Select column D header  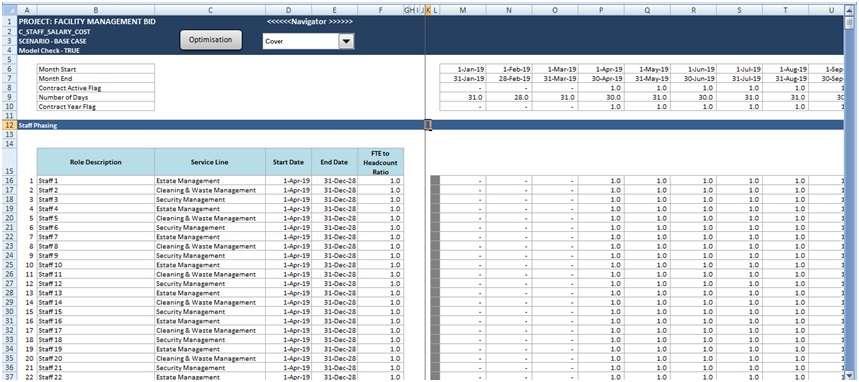[x=289, y=10]
